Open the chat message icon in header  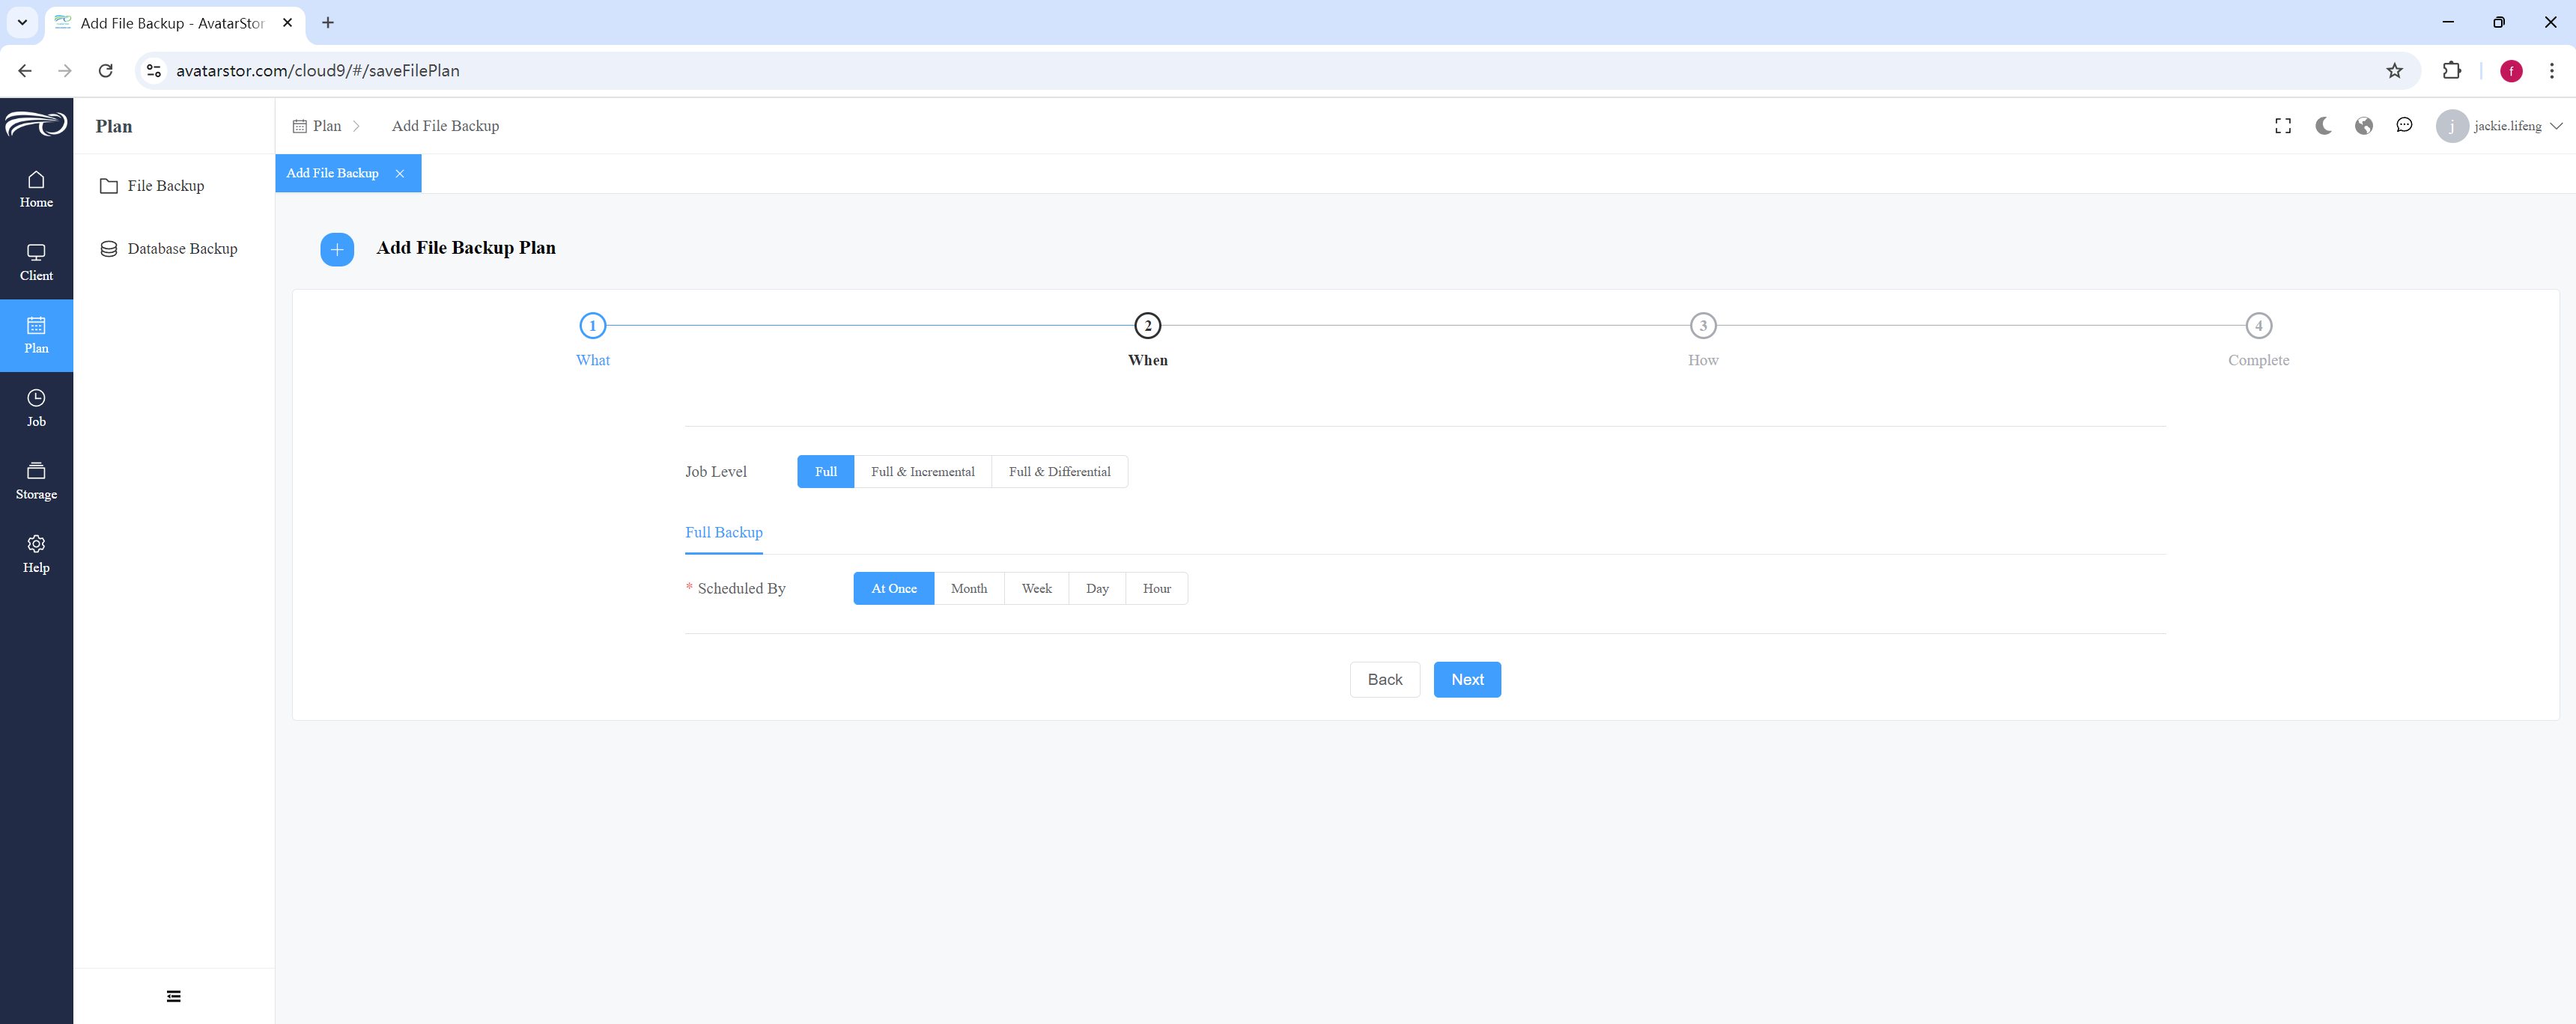2404,126
